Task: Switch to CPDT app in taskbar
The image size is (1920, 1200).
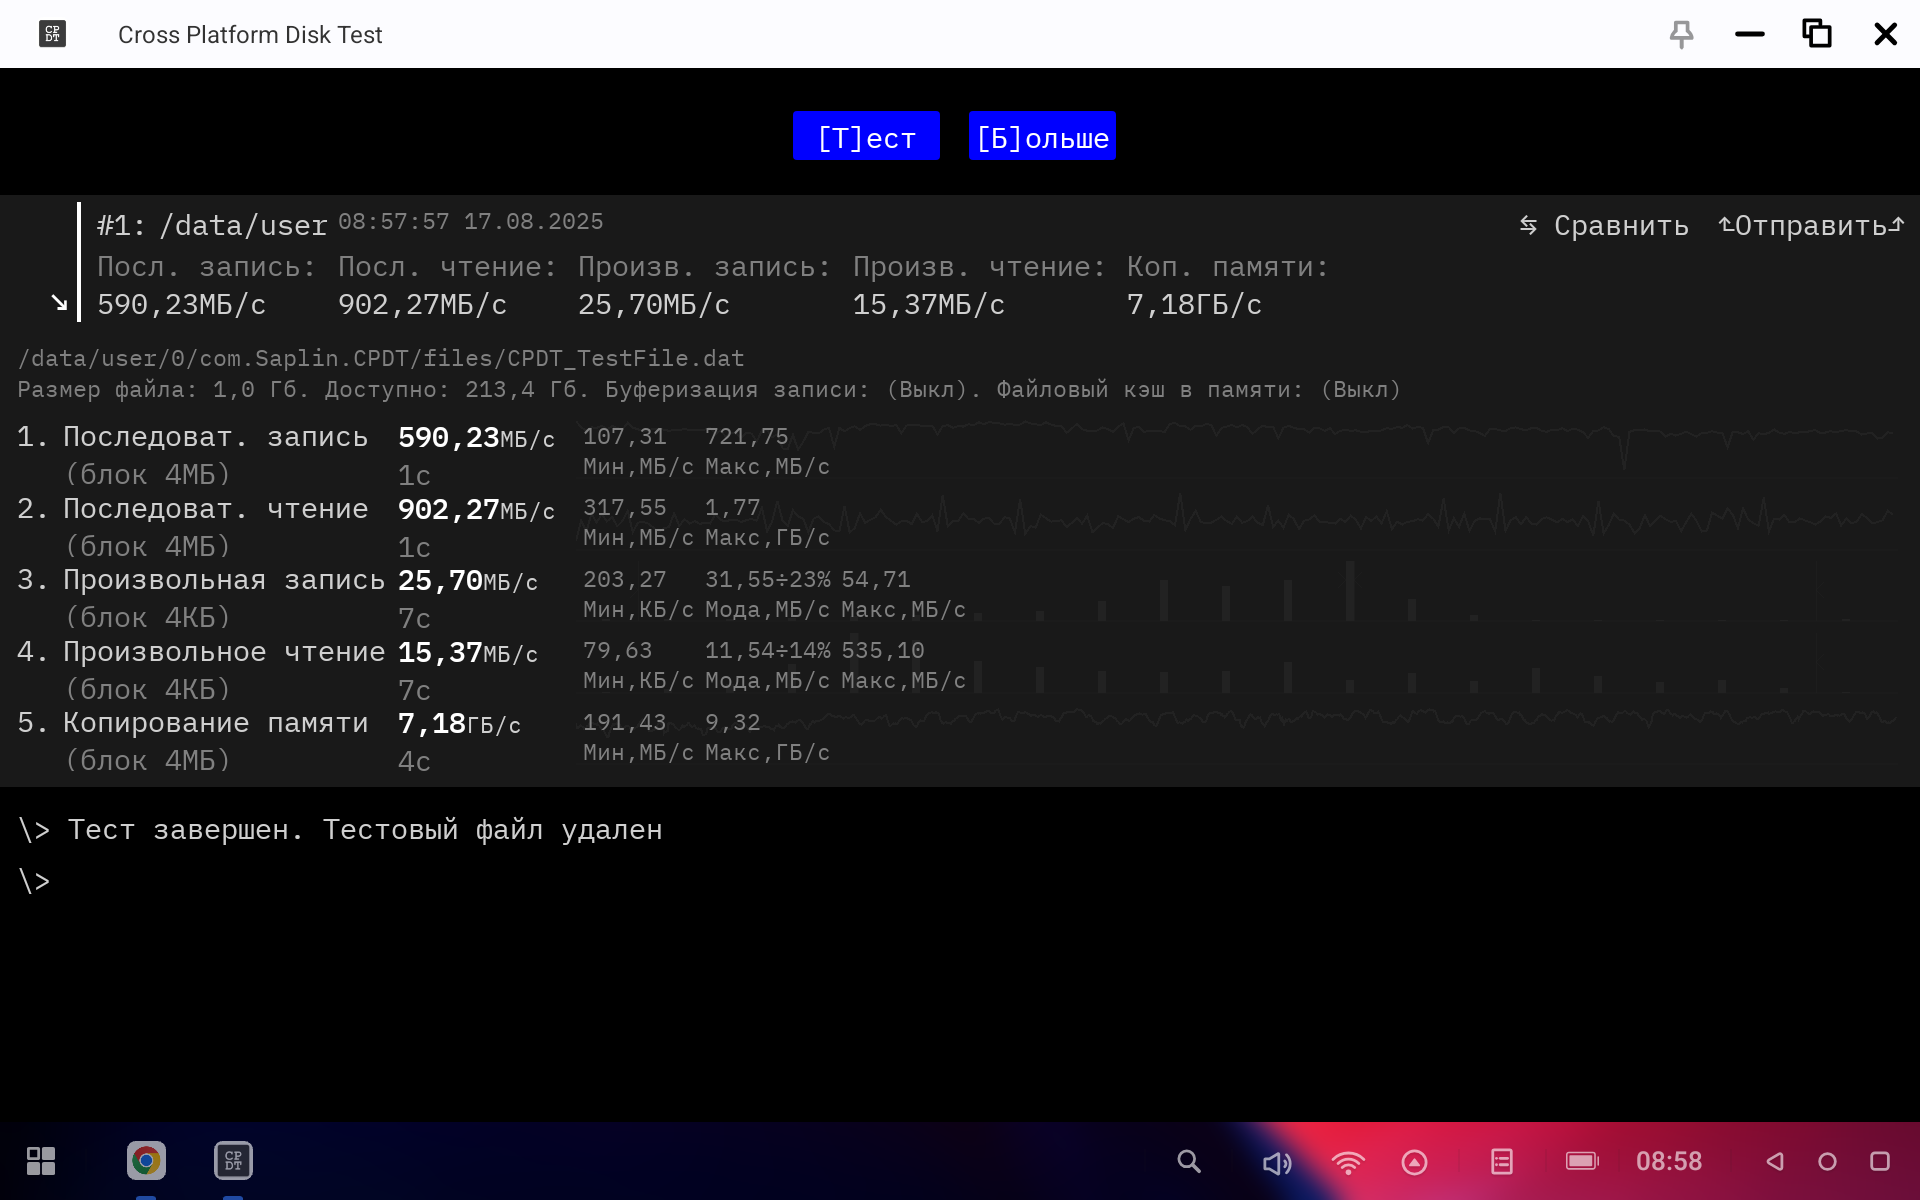Action: 233,1161
